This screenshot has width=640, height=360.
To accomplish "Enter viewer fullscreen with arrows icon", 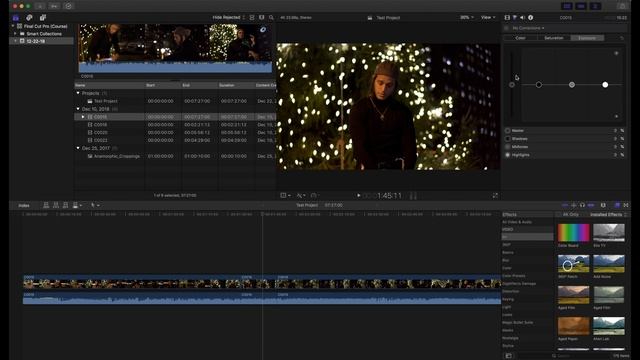I will pyautogui.click(x=495, y=196).
